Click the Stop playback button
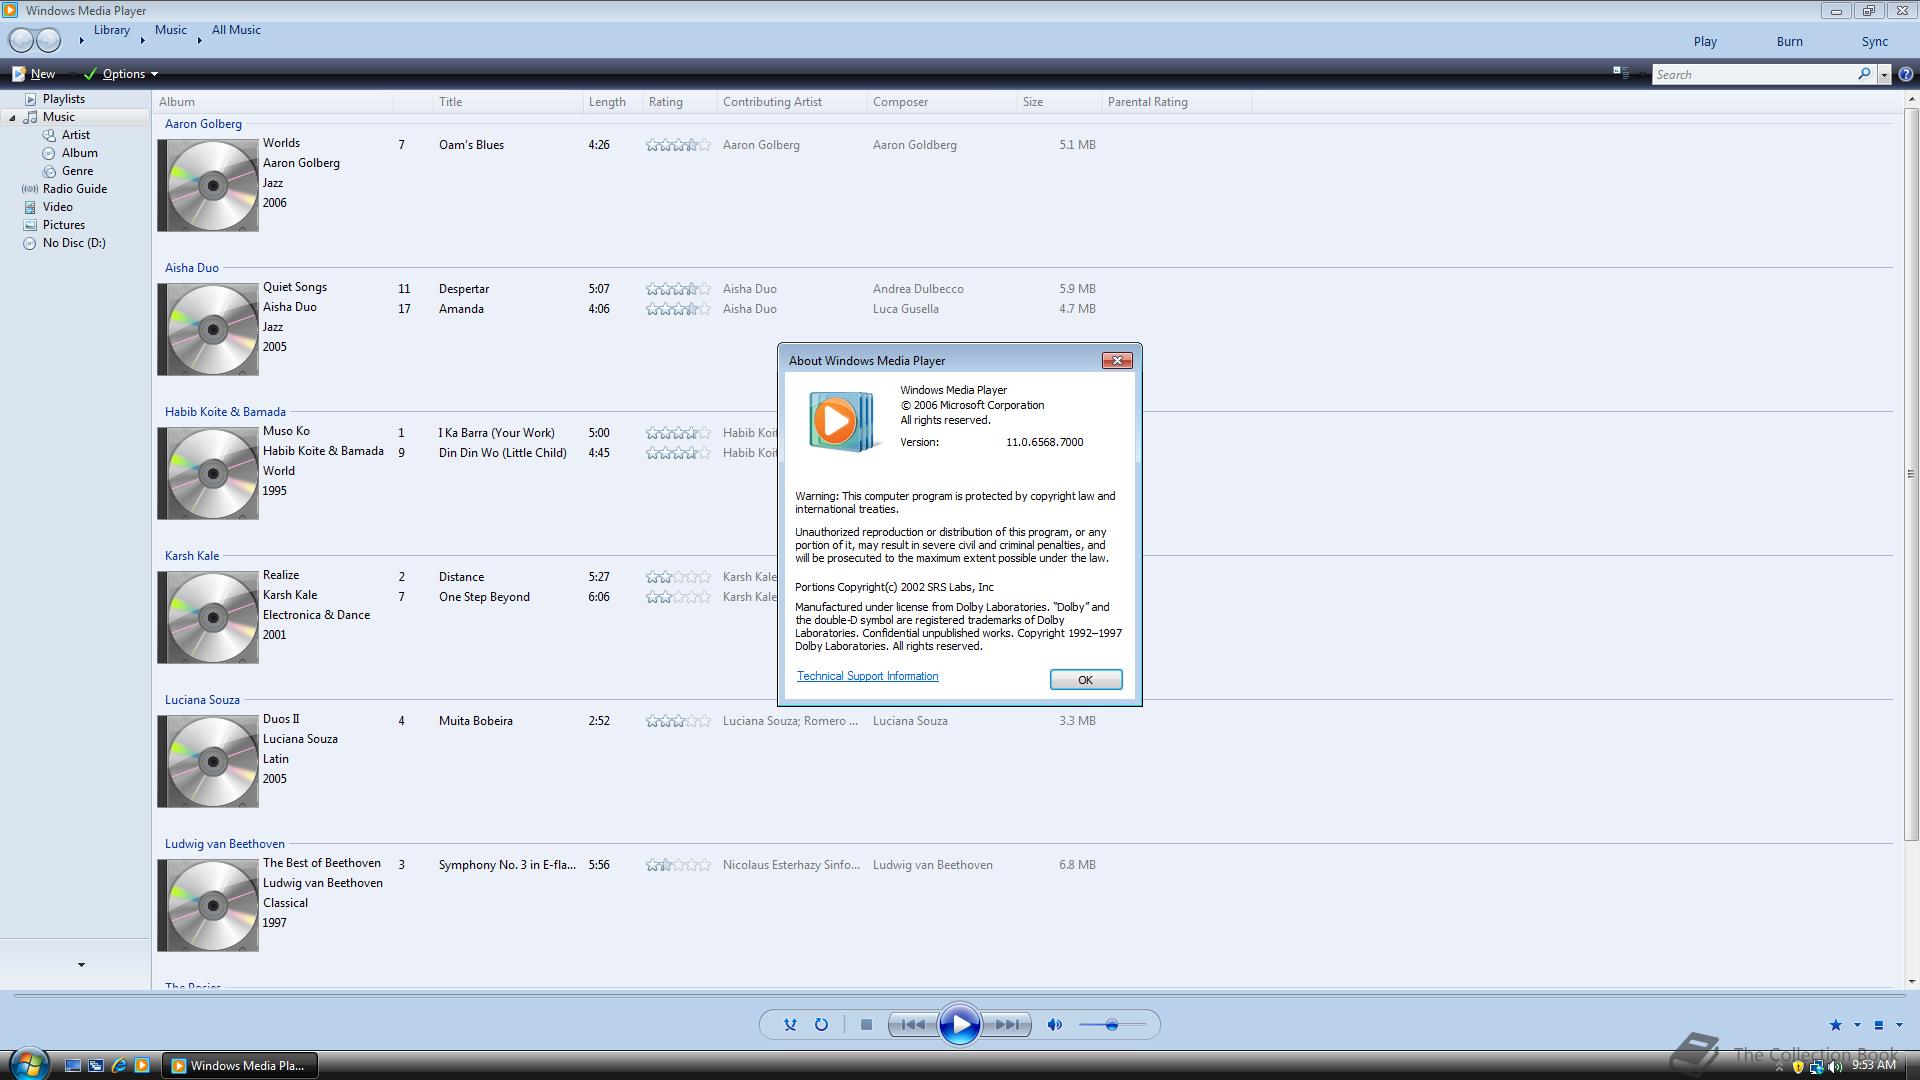 pos(866,1024)
